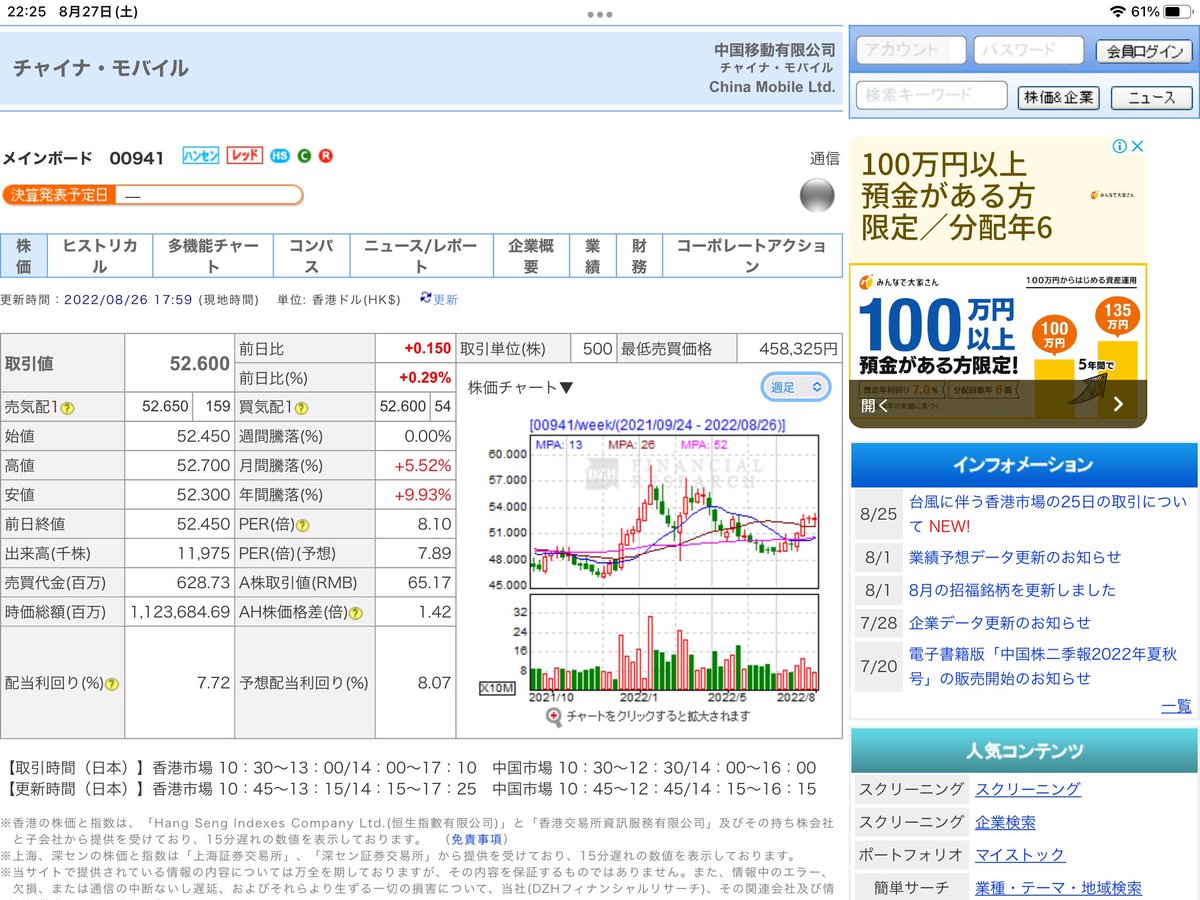Click help icon beside AH株価格差(倍)

356,612
